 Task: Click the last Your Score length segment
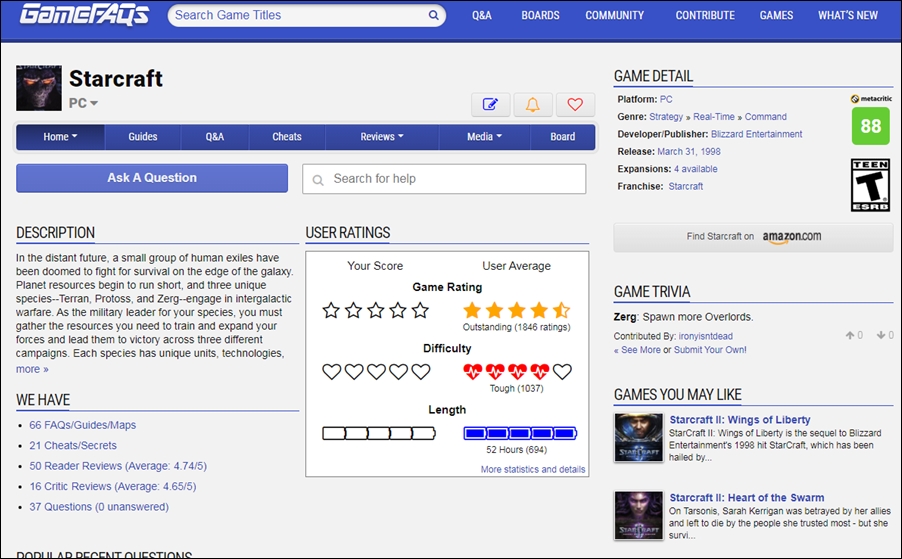(424, 433)
